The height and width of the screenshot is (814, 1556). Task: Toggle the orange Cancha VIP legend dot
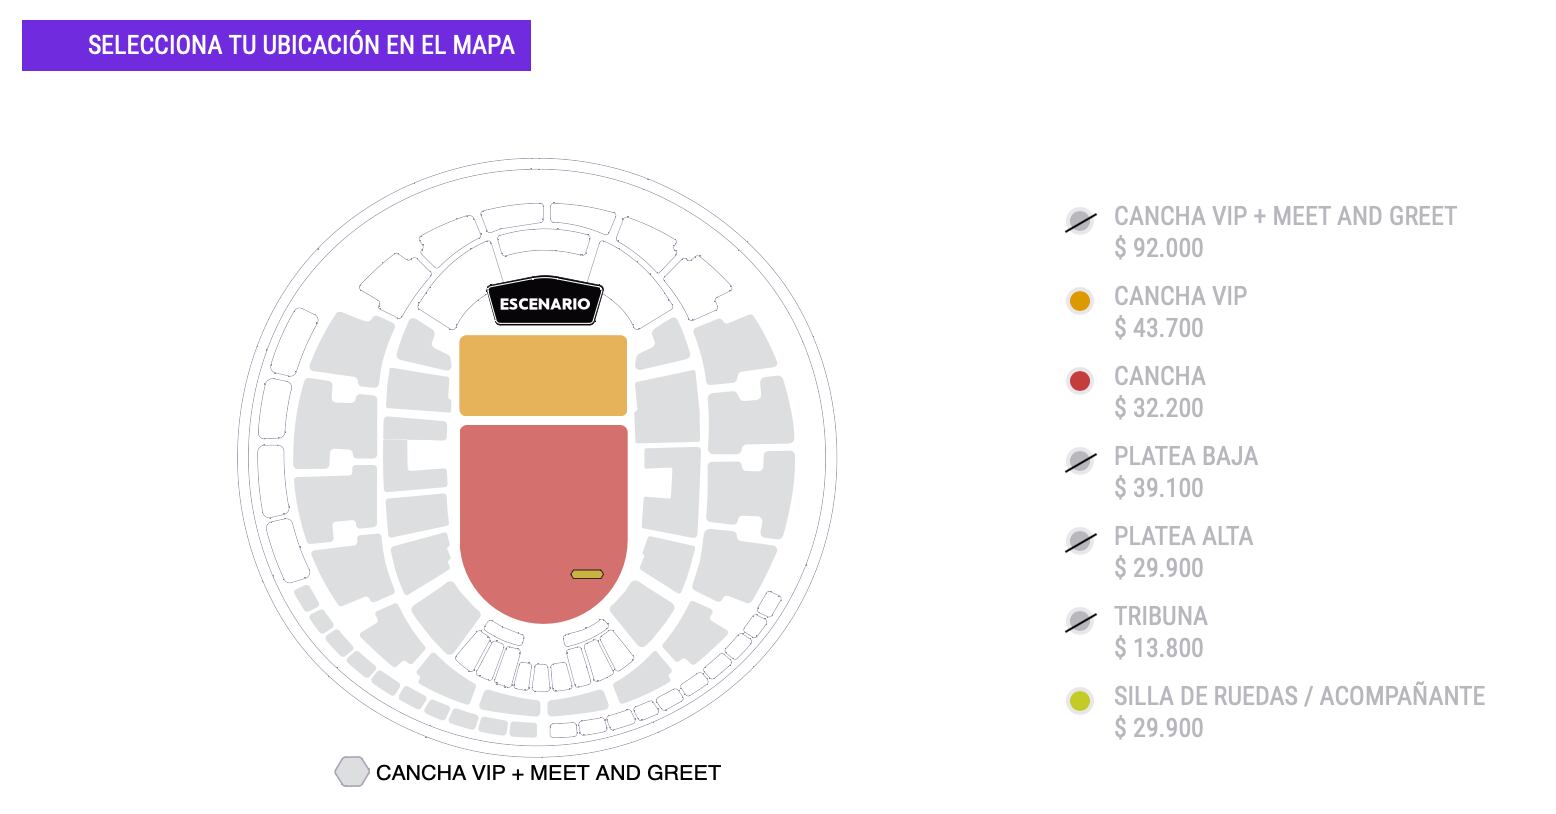(1079, 300)
